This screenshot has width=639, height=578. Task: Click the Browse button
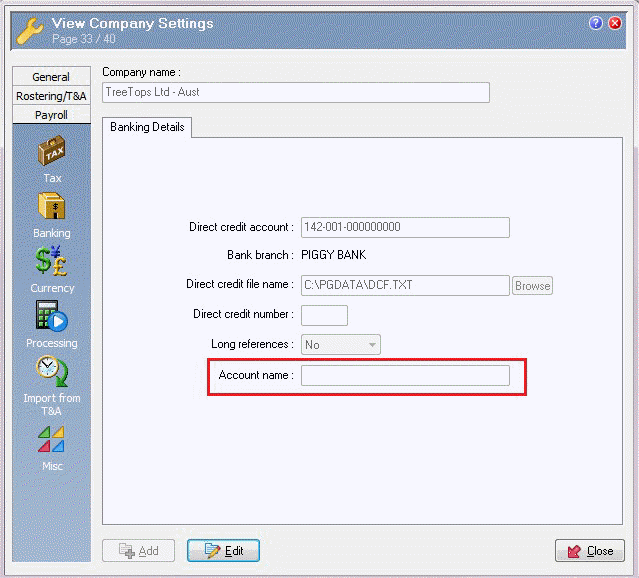click(532, 286)
